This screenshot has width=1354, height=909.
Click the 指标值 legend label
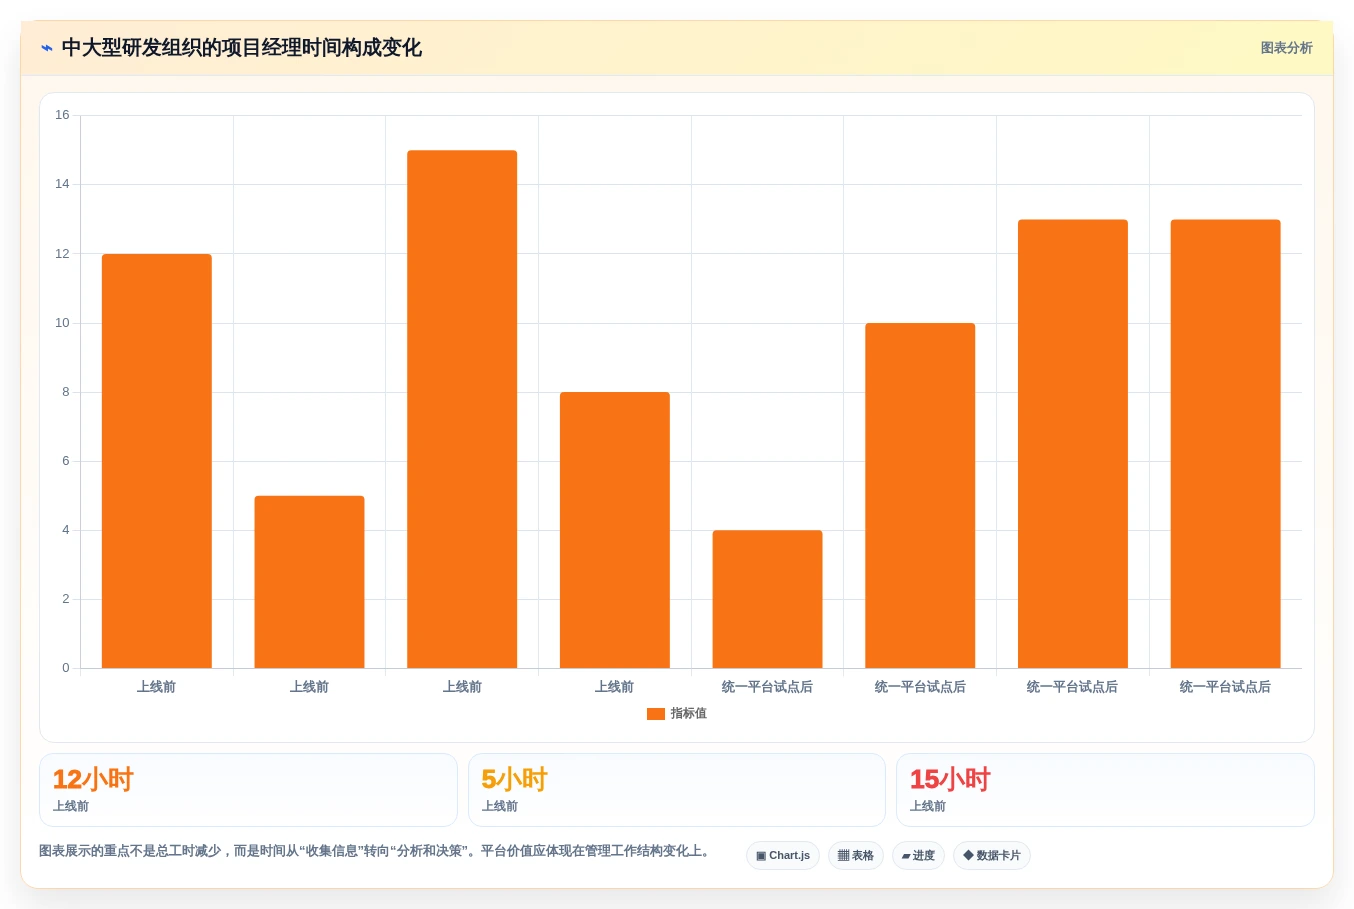tap(689, 714)
